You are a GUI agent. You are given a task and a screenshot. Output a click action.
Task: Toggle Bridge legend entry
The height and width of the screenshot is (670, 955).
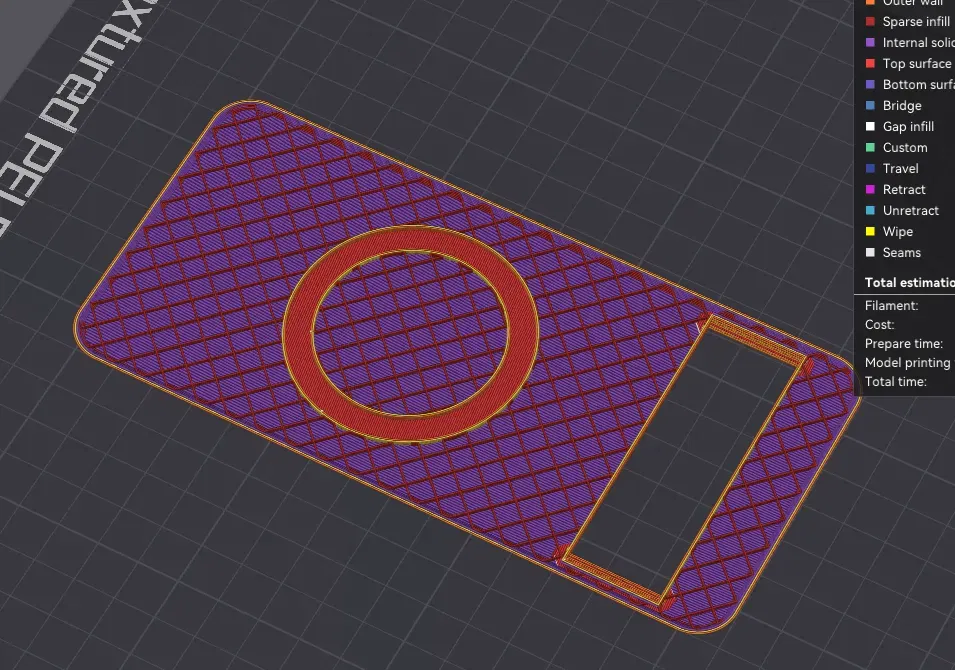pyautogui.click(x=894, y=105)
